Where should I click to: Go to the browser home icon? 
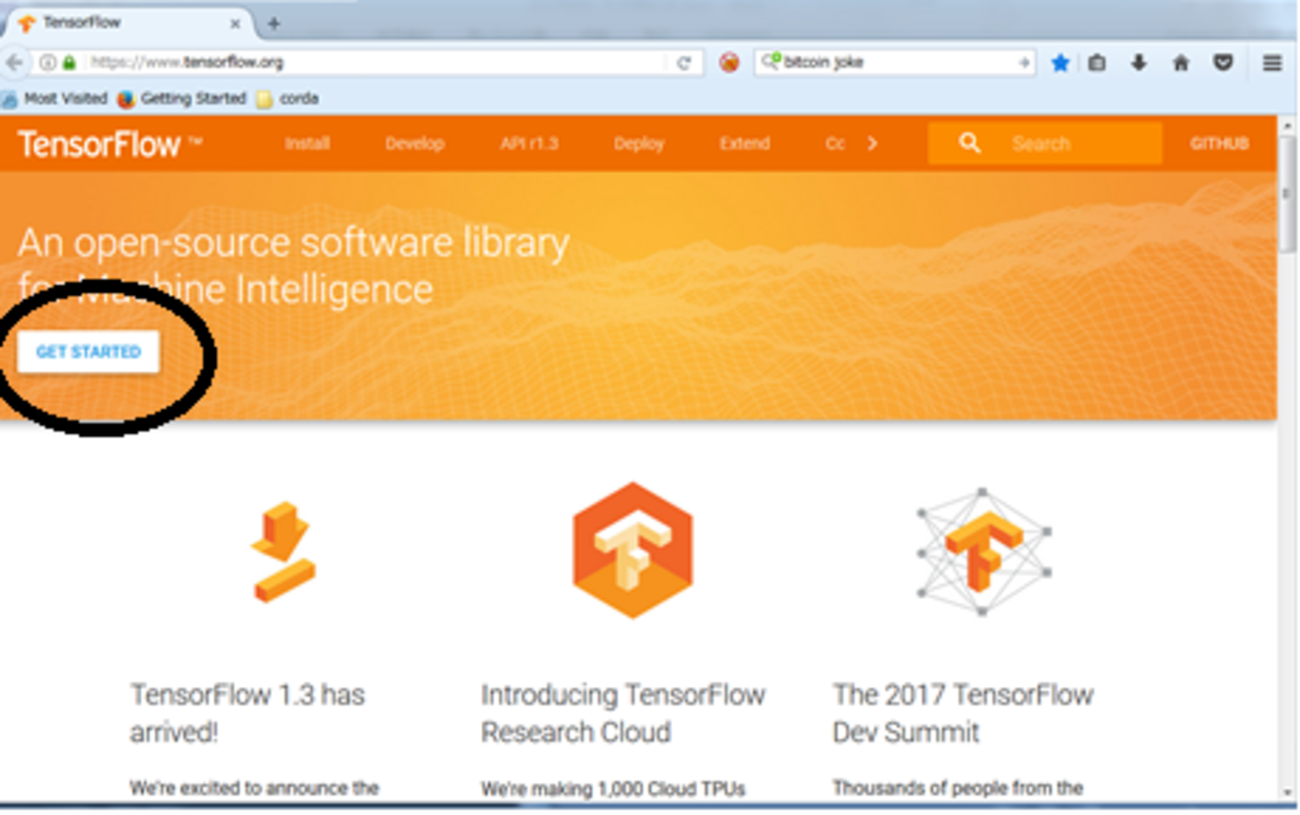pyautogui.click(x=1181, y=63)
